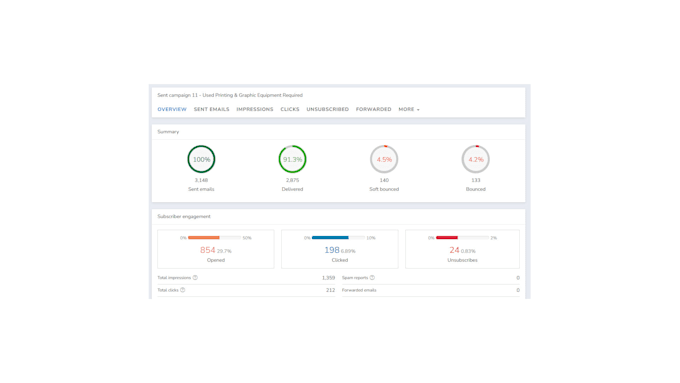Click the 29.7% opened rate
The image size is (680, 383).
click(224, 251)
